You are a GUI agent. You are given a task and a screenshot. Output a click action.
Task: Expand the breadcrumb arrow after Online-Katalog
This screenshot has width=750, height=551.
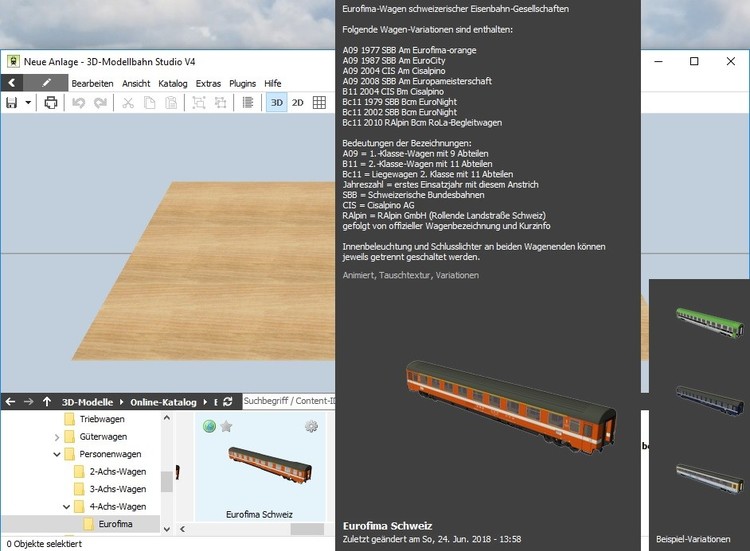point(205,402)
